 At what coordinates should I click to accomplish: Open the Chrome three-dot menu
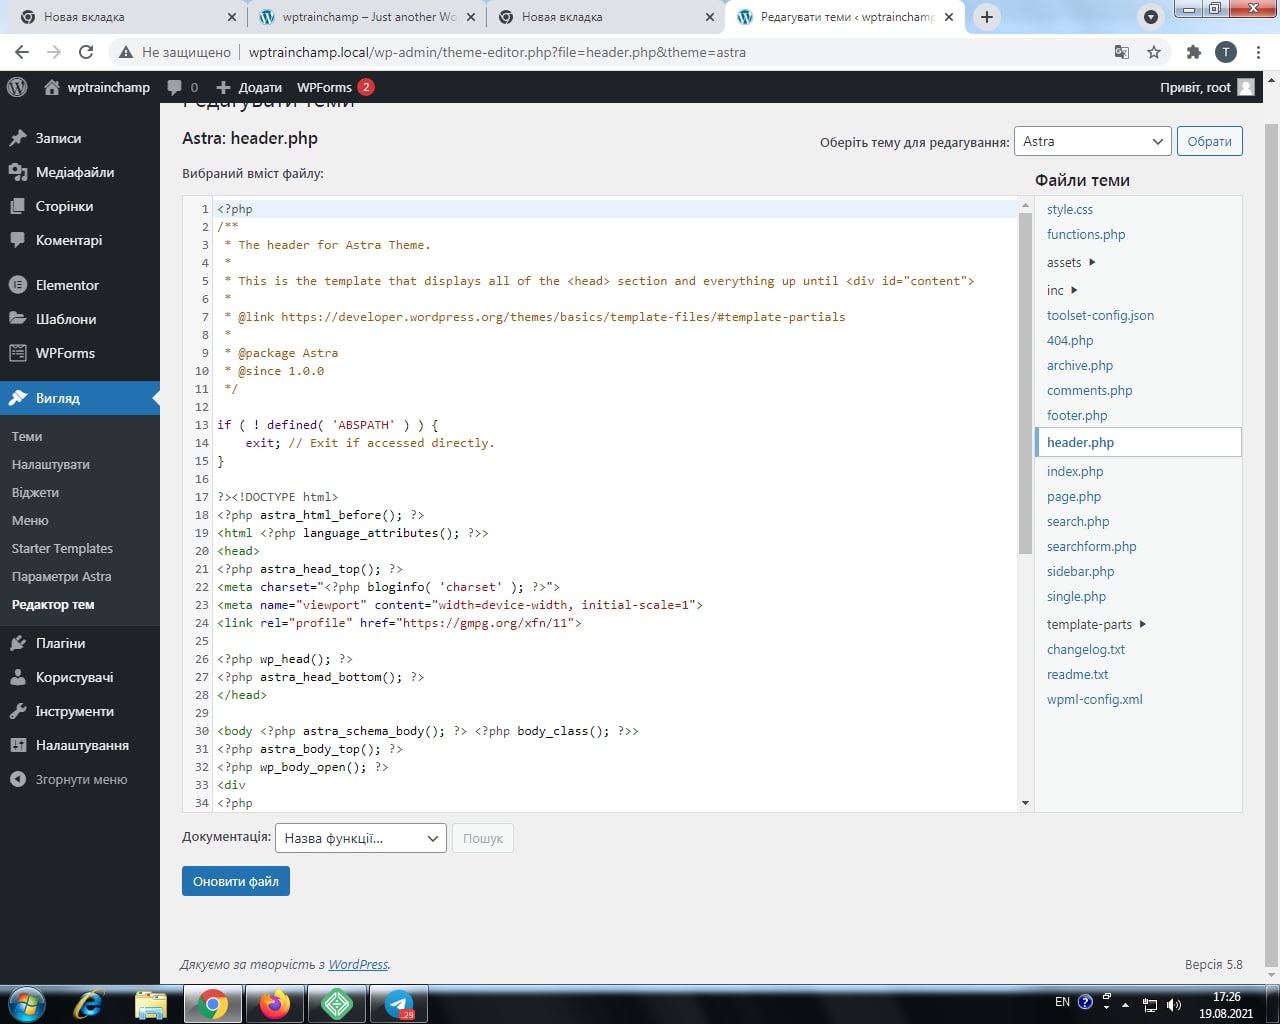click(1257, 52)
